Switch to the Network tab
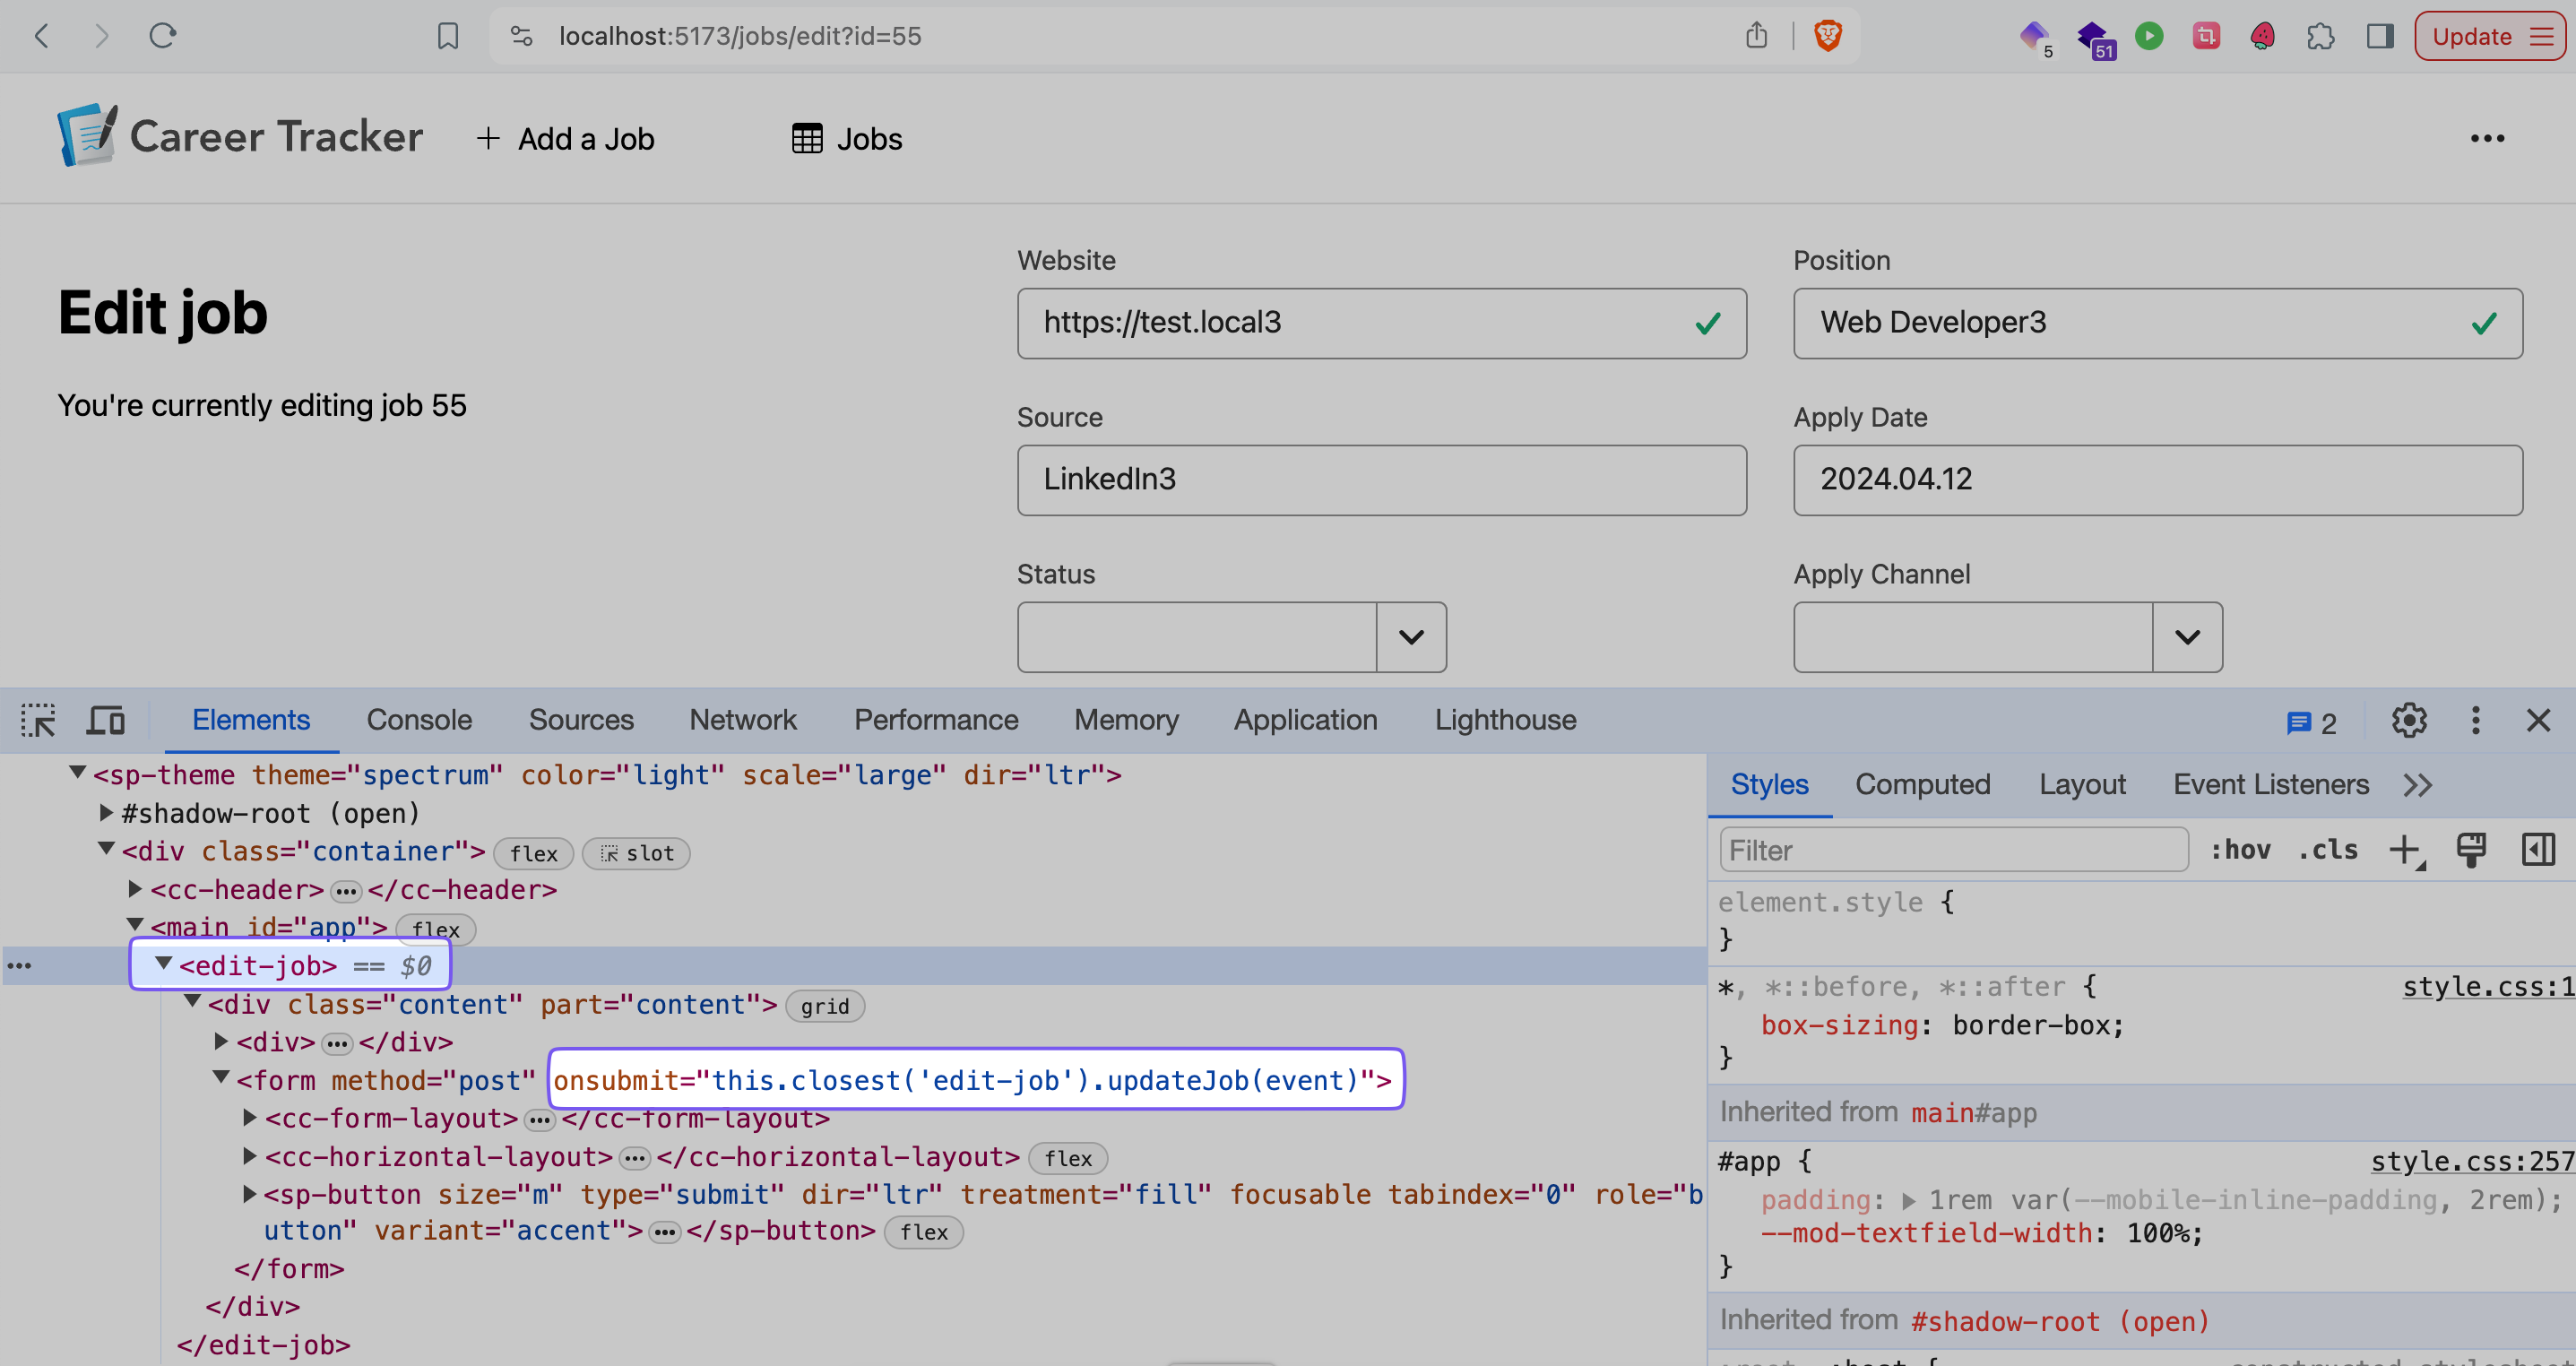2576x1366 pixels. click(x=743, y=717)
